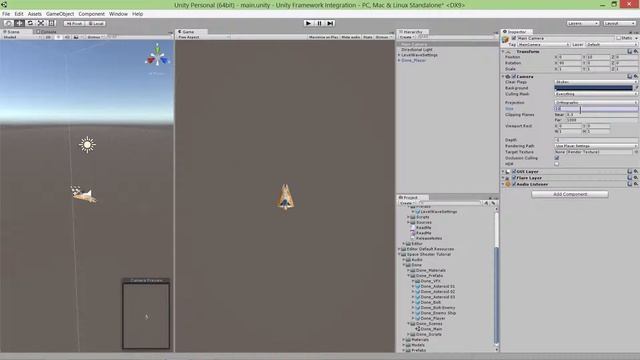Toggle the GUI Layer component checkbox

pos(514,172)
